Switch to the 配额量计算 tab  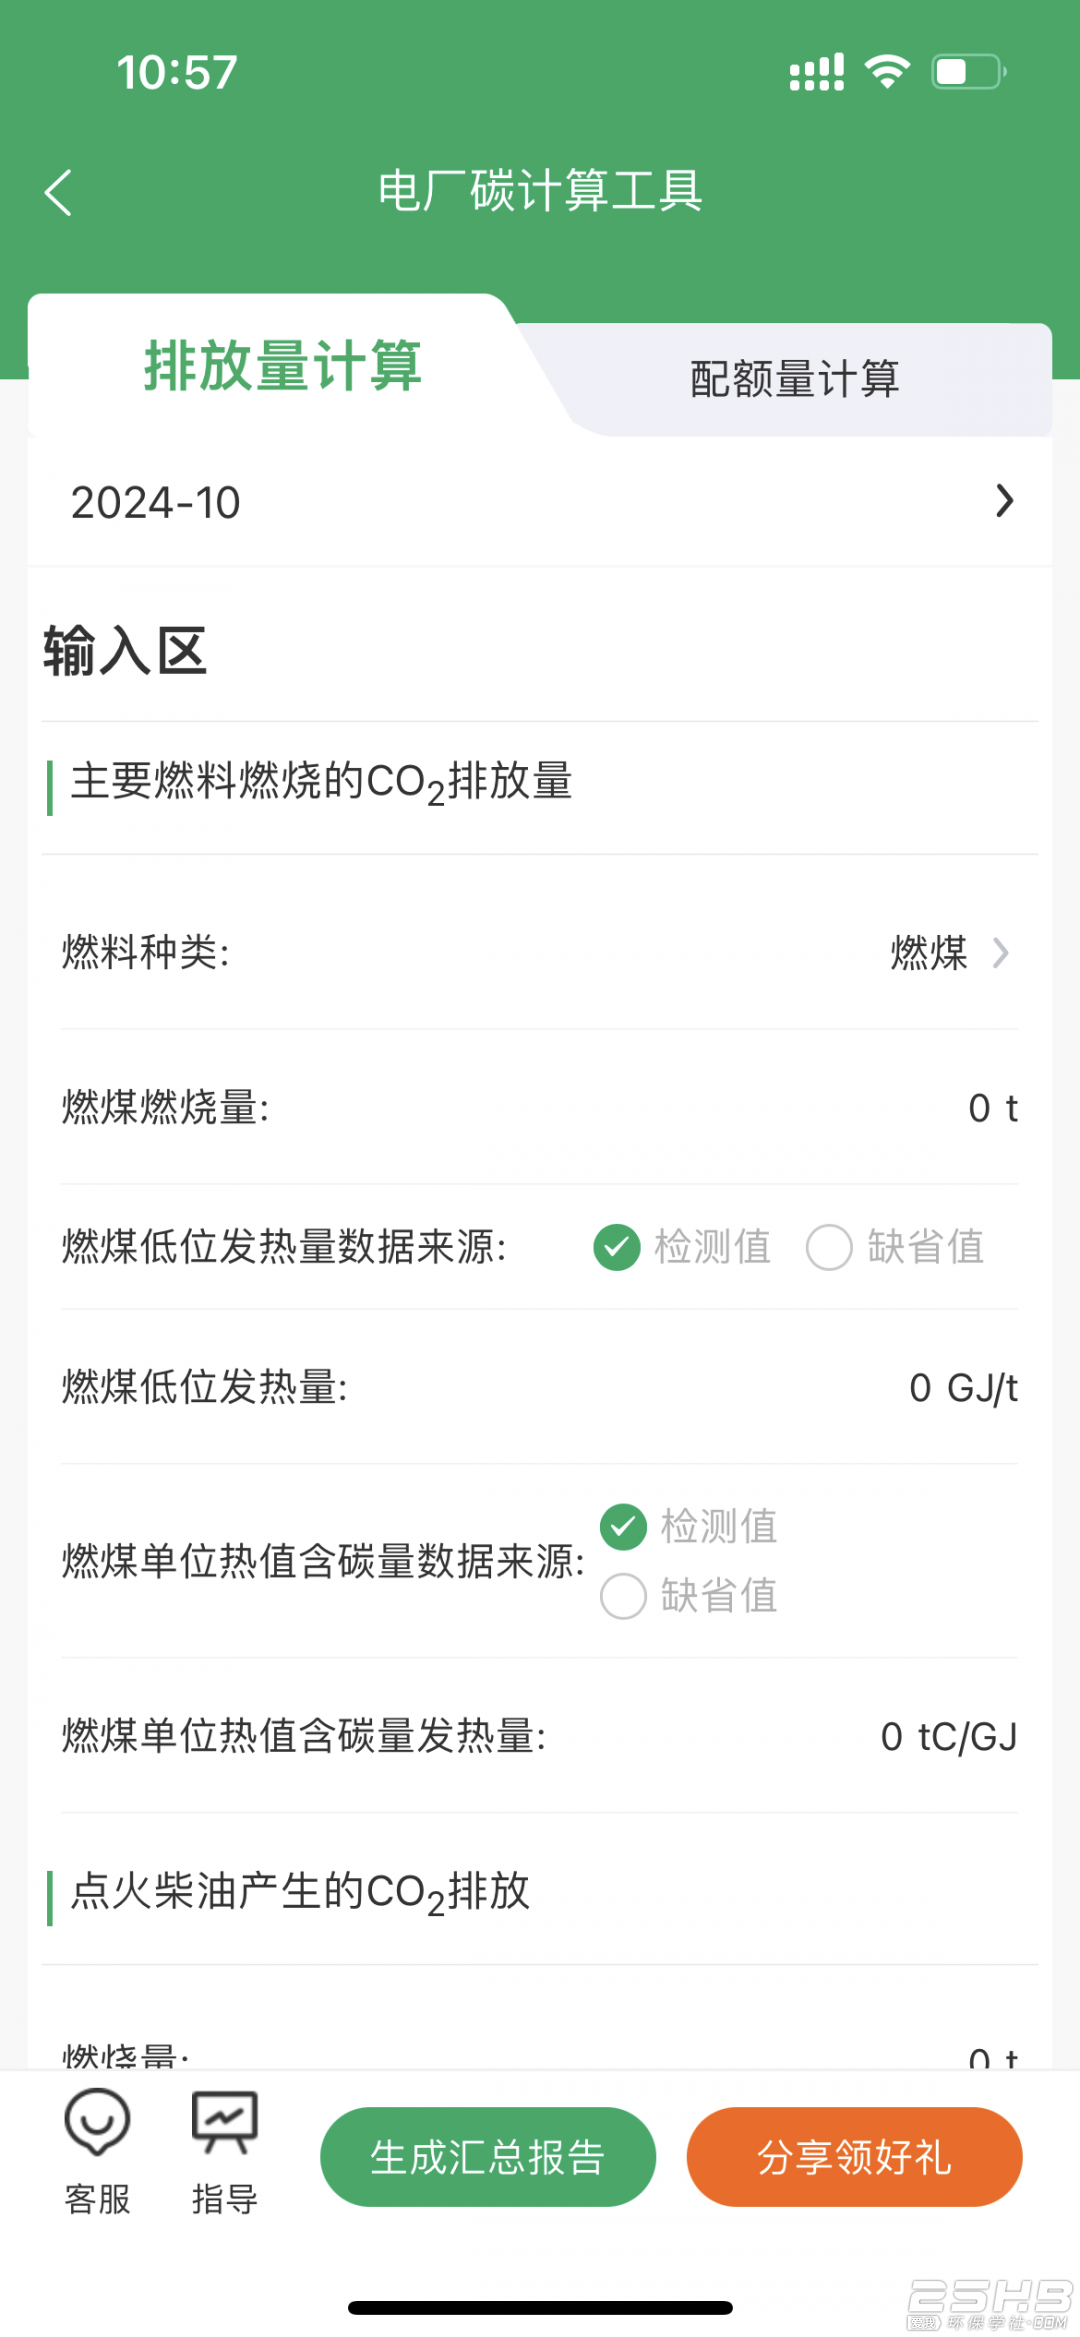click(795, 379)
